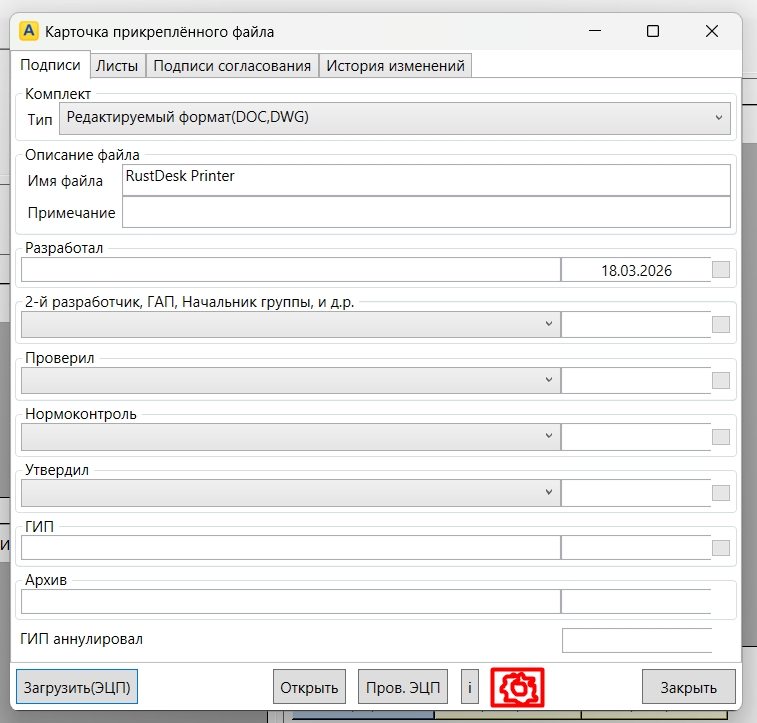Expand the Проверил person dropdown
Viewport: 757px width, 723px height.
click(290, 380)
